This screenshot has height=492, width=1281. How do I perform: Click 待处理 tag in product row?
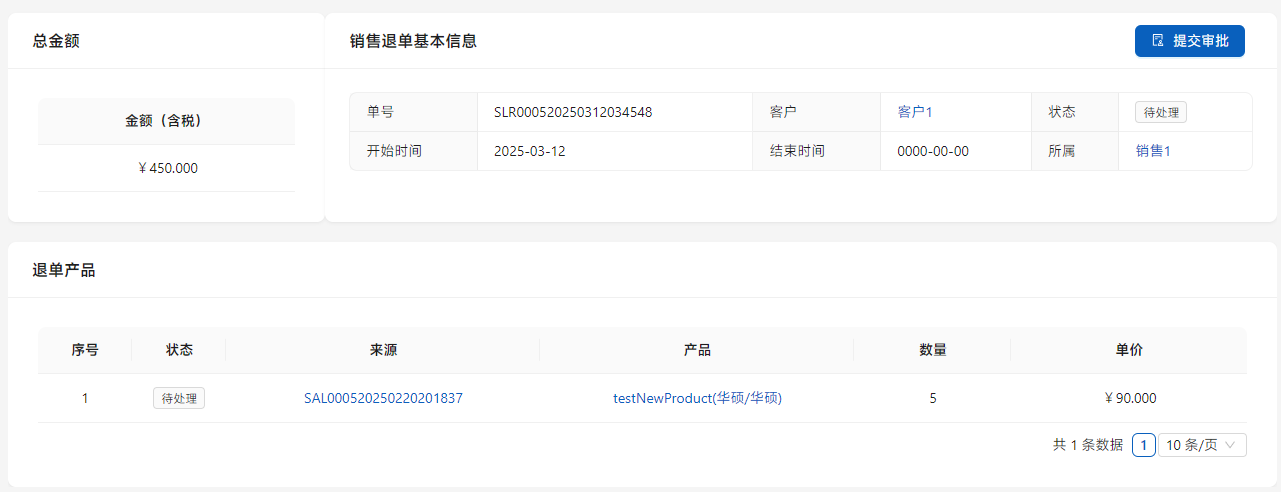point(179,398)
